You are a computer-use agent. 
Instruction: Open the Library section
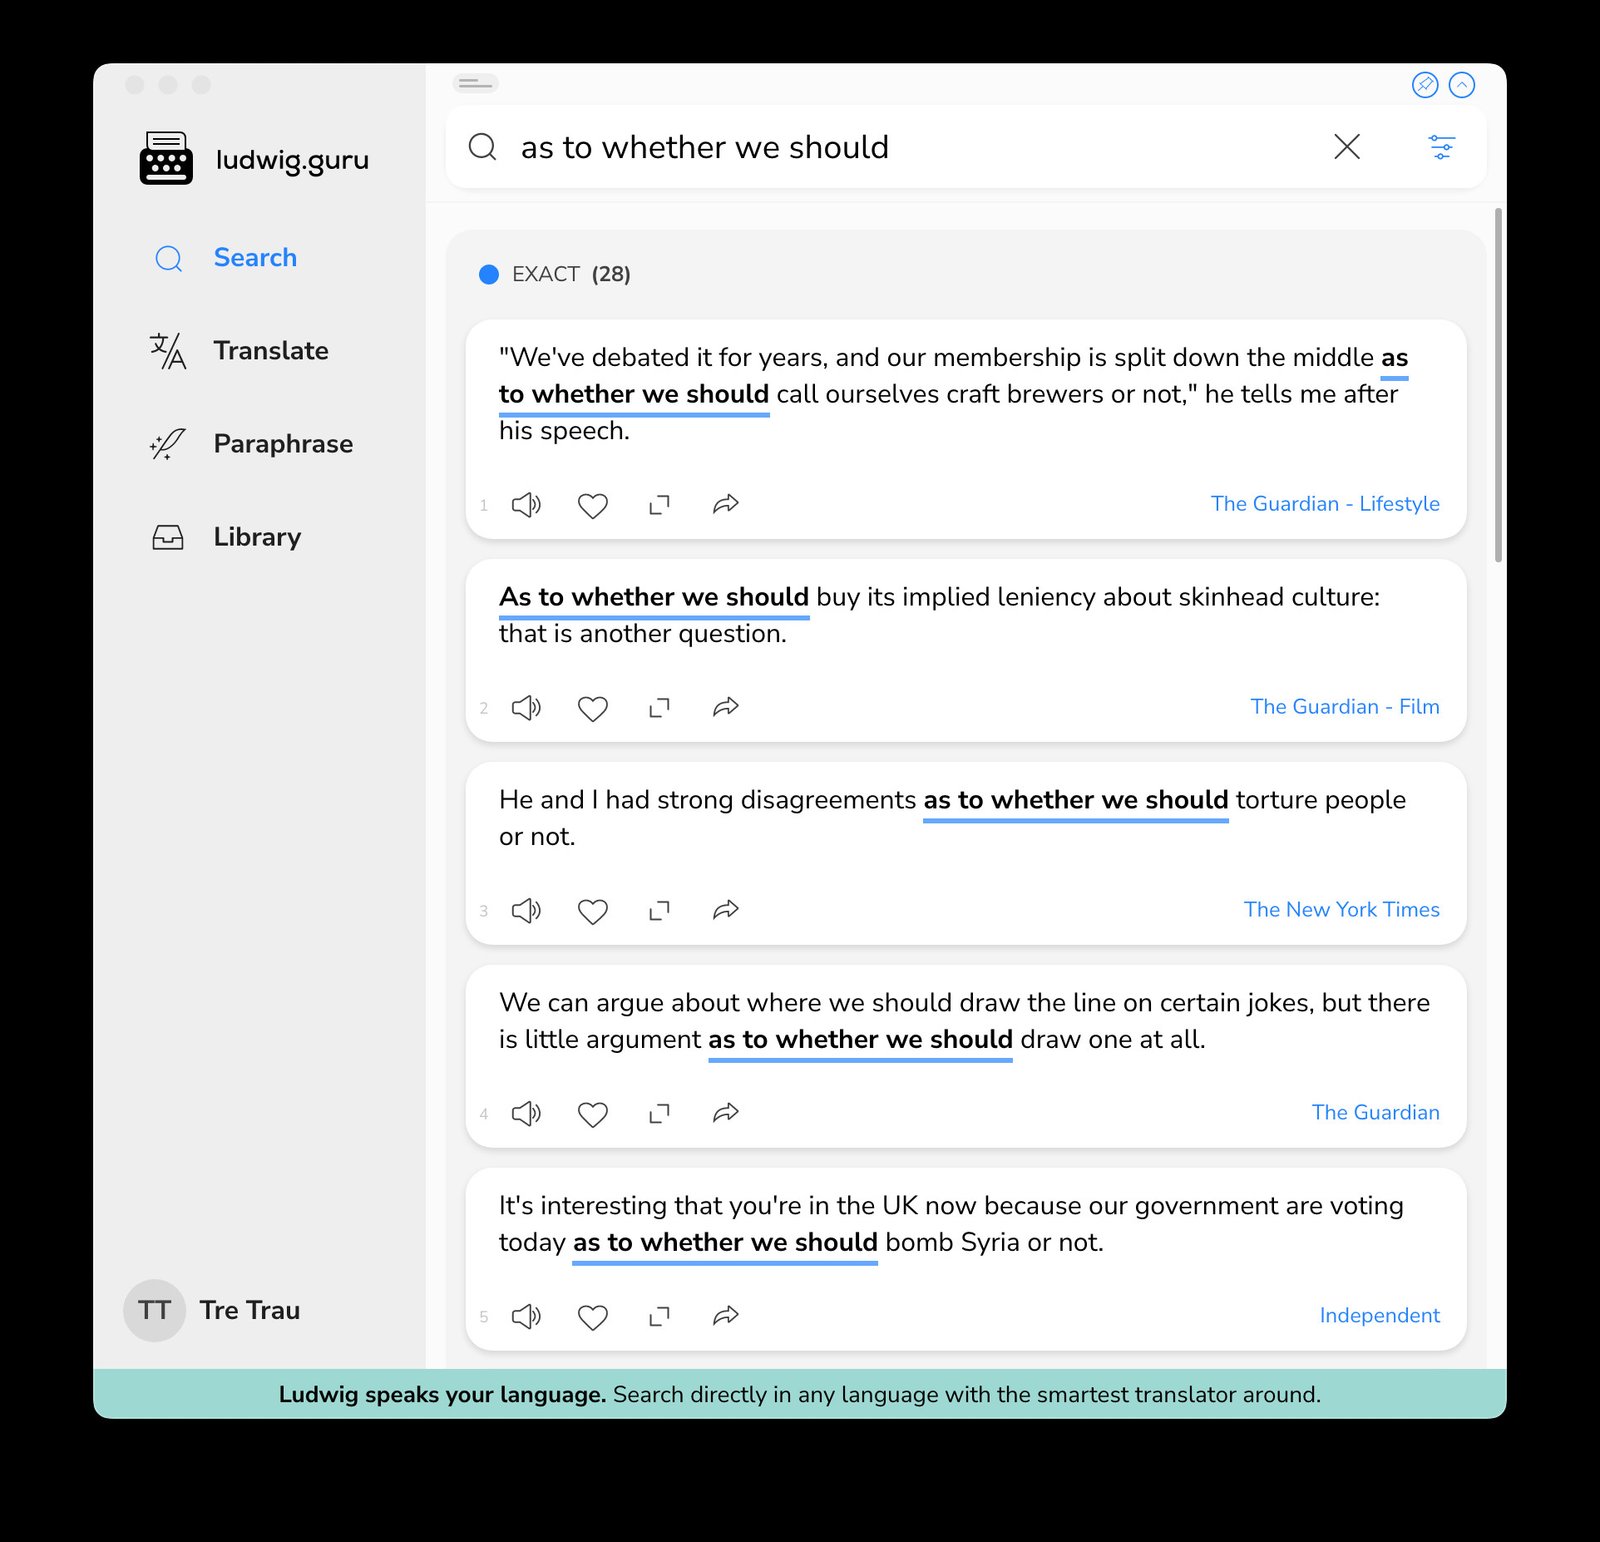226,537
